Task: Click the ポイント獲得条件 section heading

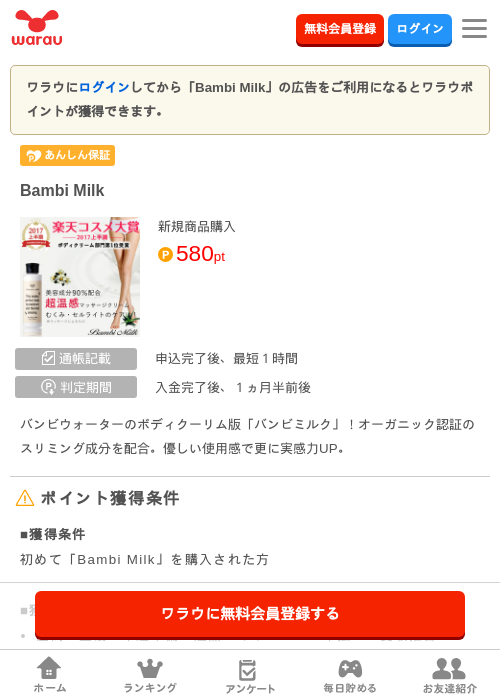Action: [x=110, y=498]
